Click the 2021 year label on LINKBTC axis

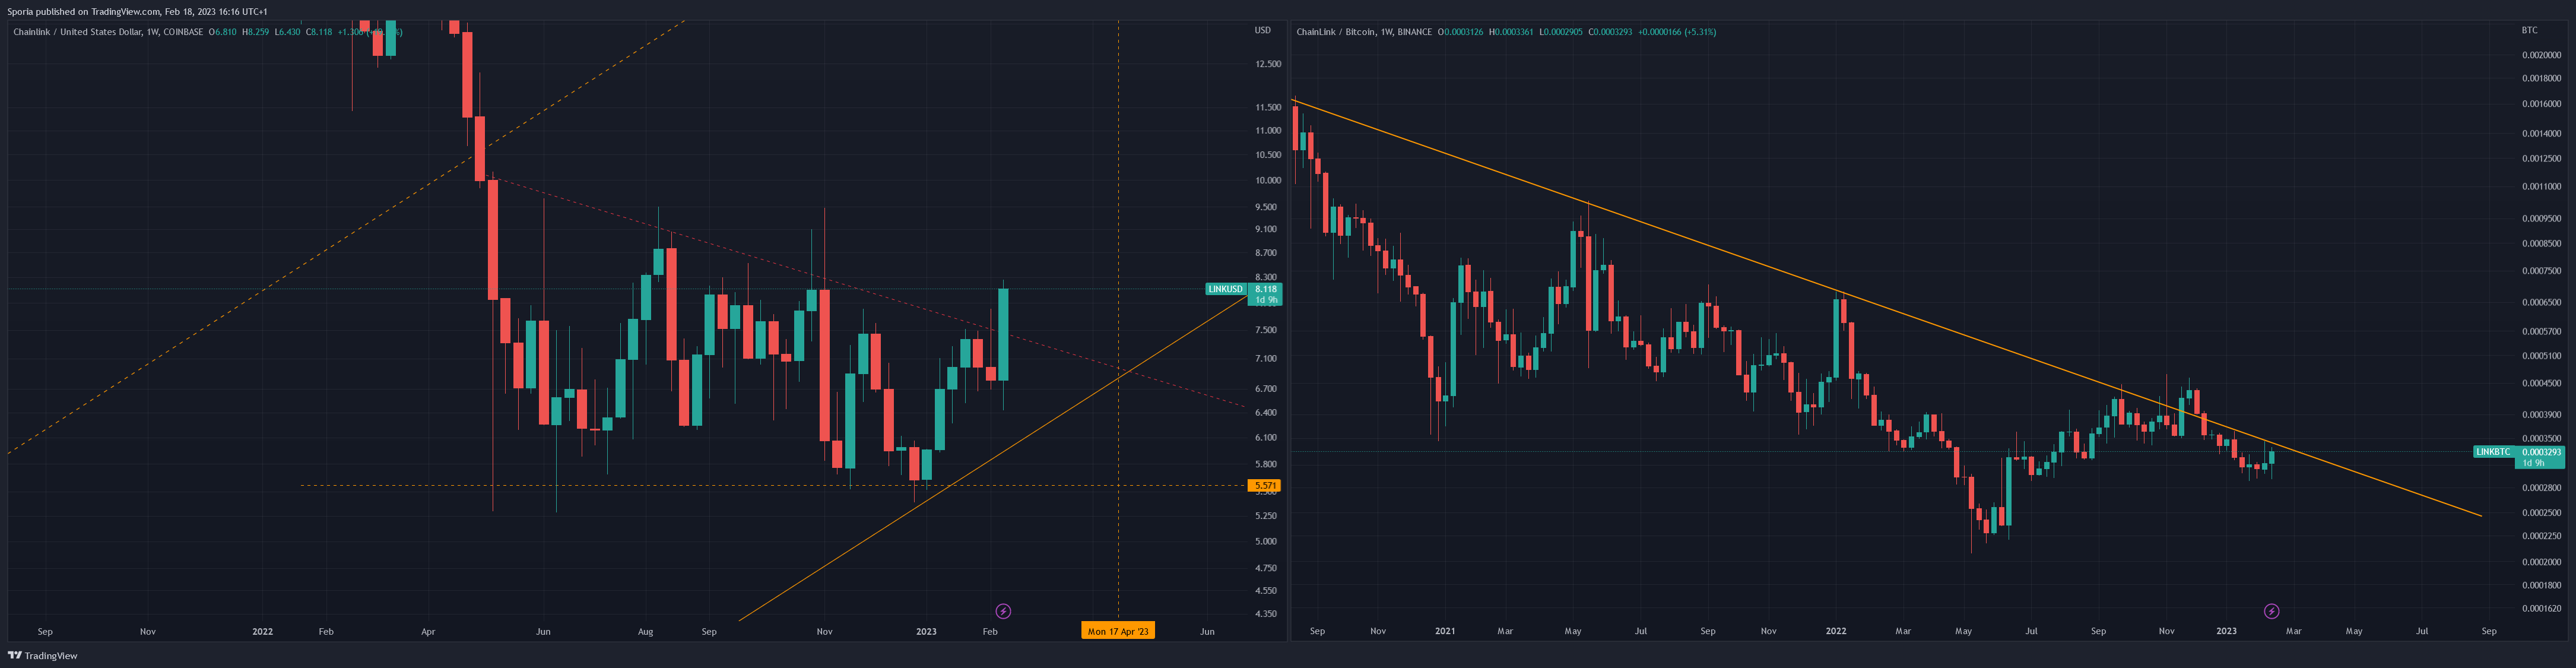click(x=1445, y=632)
